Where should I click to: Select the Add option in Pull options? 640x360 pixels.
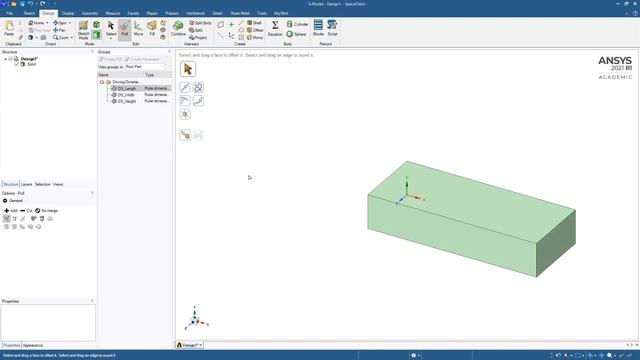point(11,211)
